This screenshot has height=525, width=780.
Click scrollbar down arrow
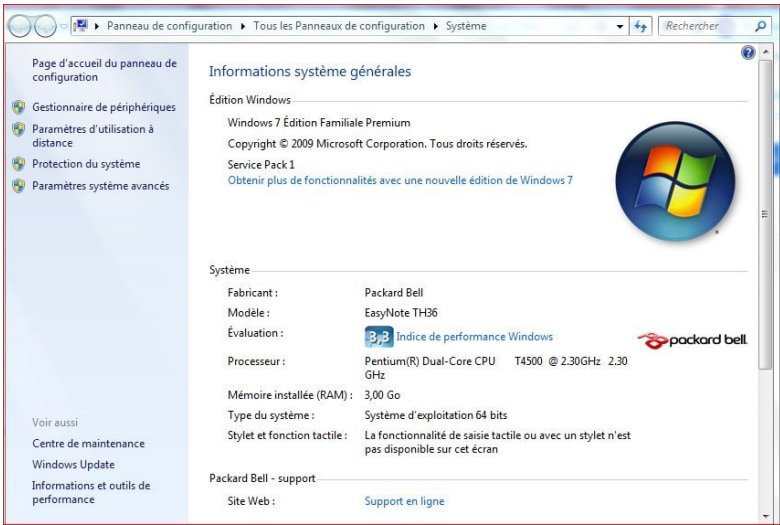click(766, 517)
